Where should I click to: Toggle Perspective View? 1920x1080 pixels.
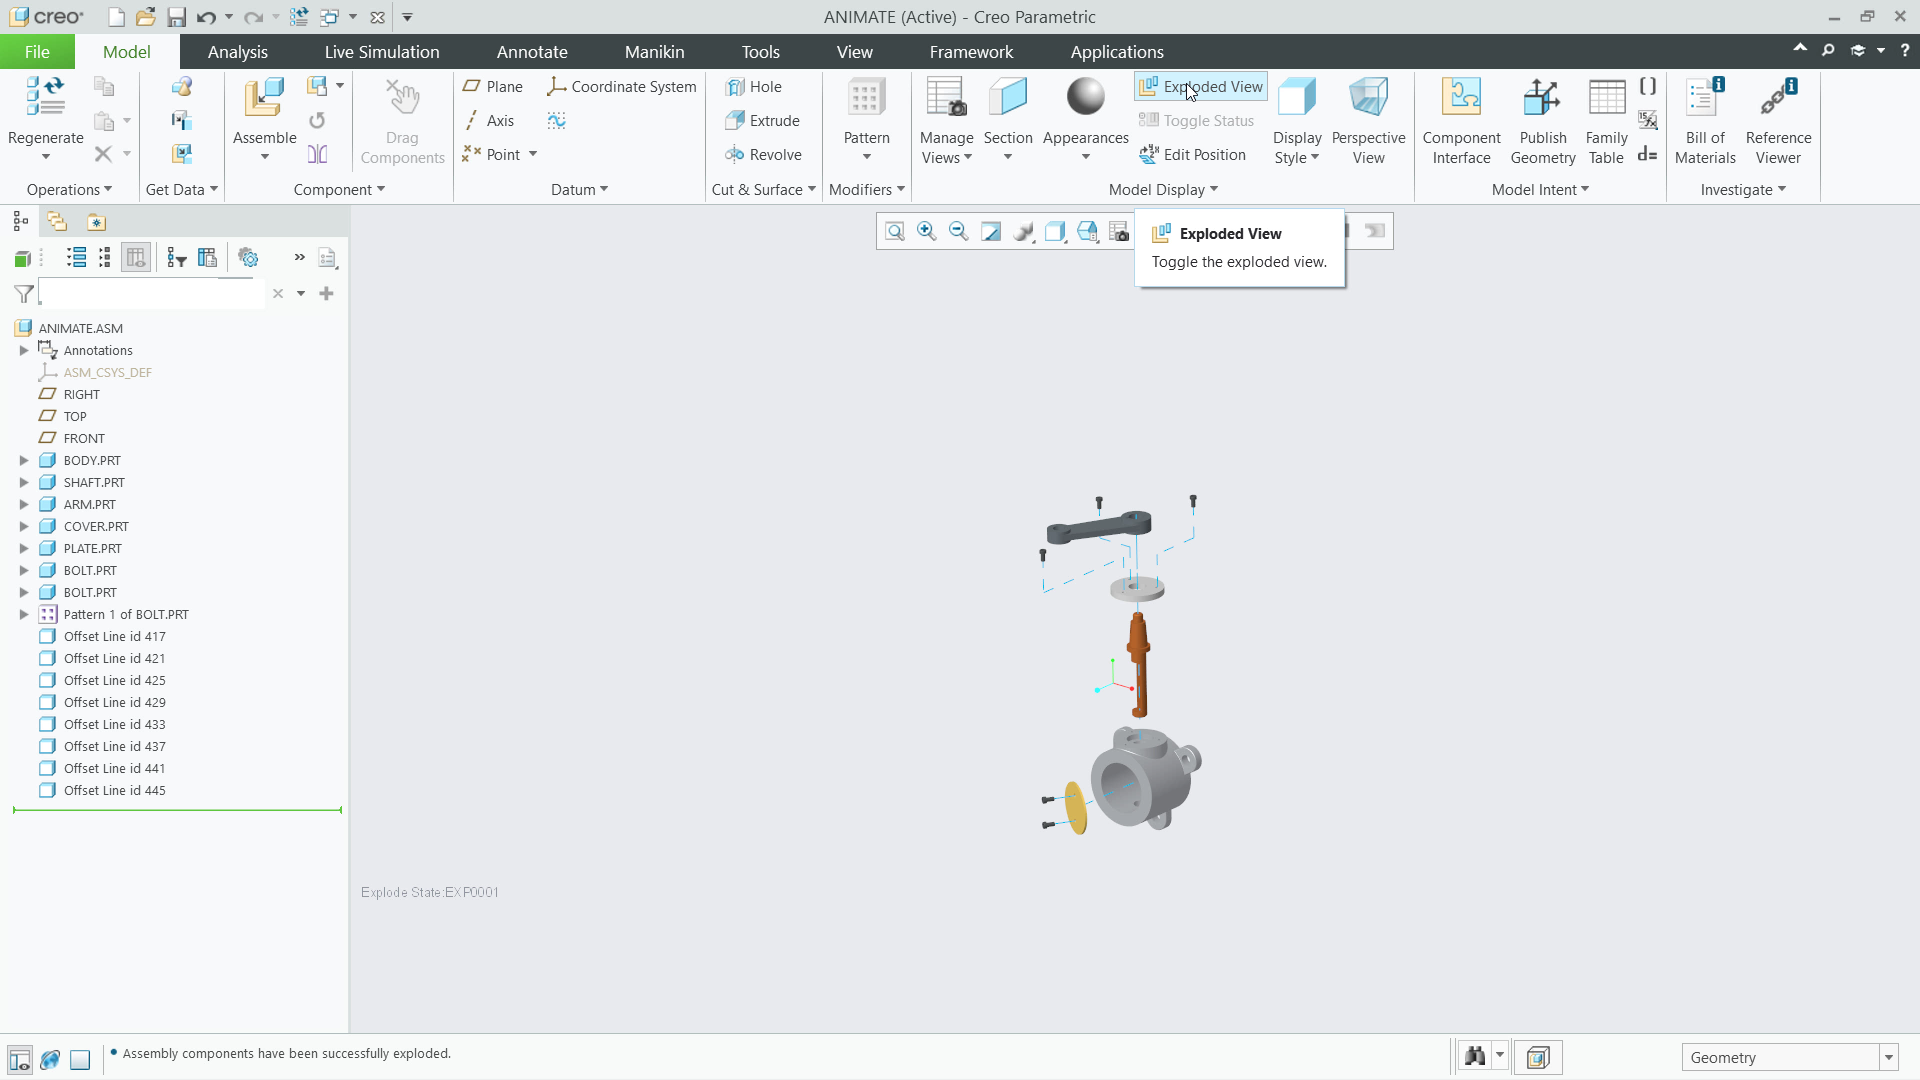[1368, 120]
